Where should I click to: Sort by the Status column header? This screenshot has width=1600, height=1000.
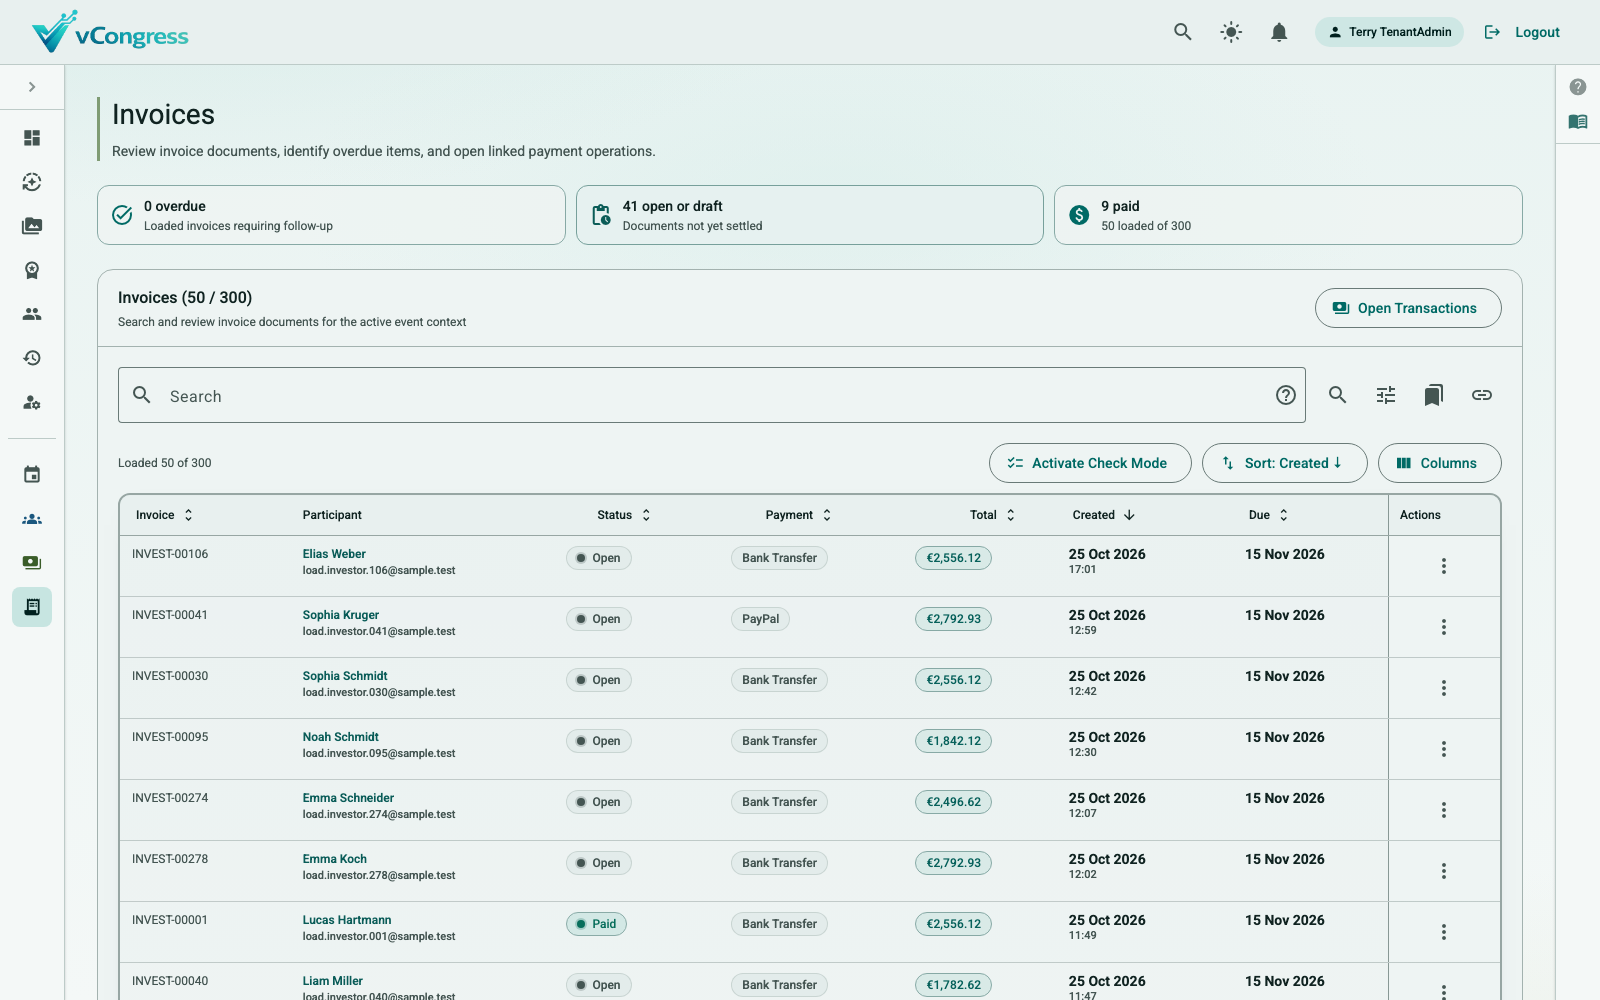(x=625, y=515)
